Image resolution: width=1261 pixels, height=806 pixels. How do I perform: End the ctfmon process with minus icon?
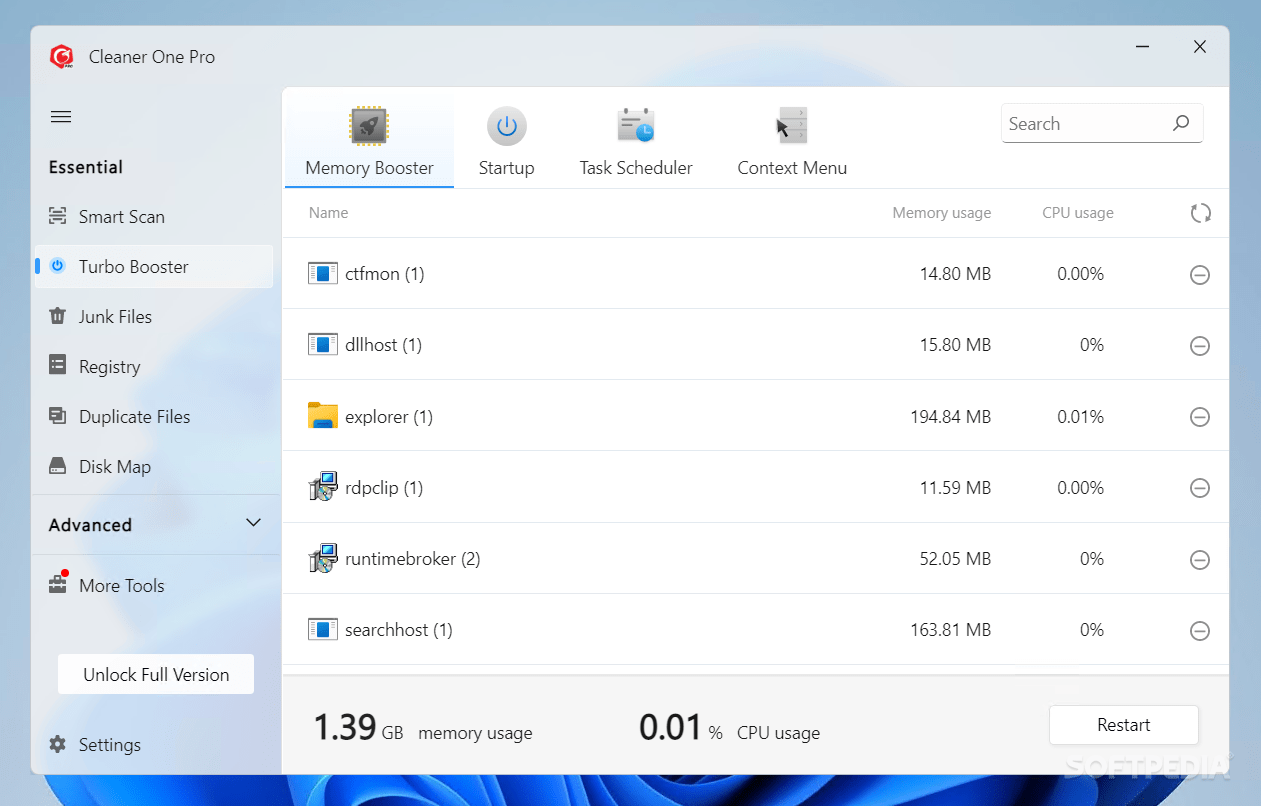(1200, 274)
